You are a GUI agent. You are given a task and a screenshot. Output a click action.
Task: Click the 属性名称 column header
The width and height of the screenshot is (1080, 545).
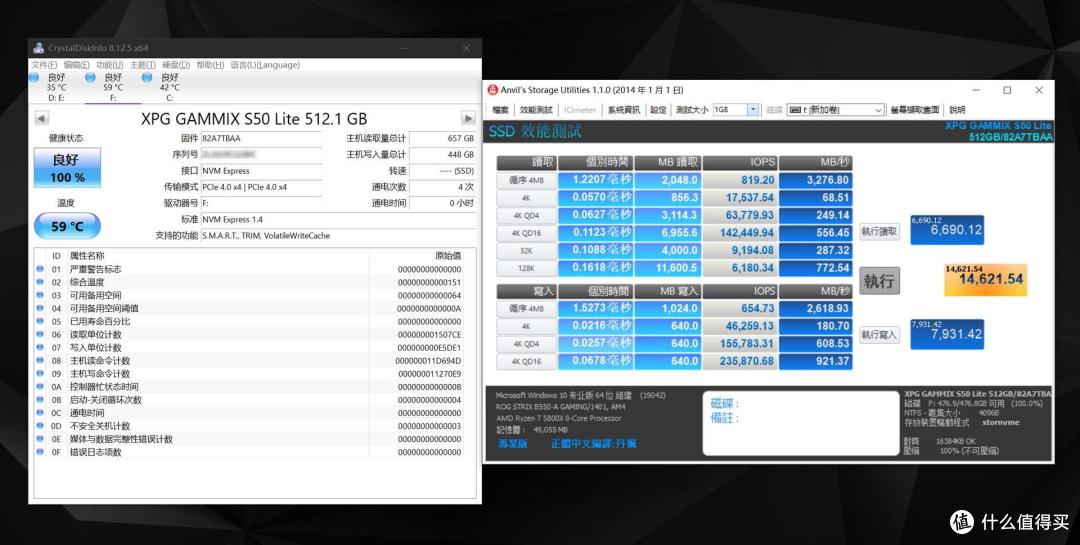coord(87,256)
